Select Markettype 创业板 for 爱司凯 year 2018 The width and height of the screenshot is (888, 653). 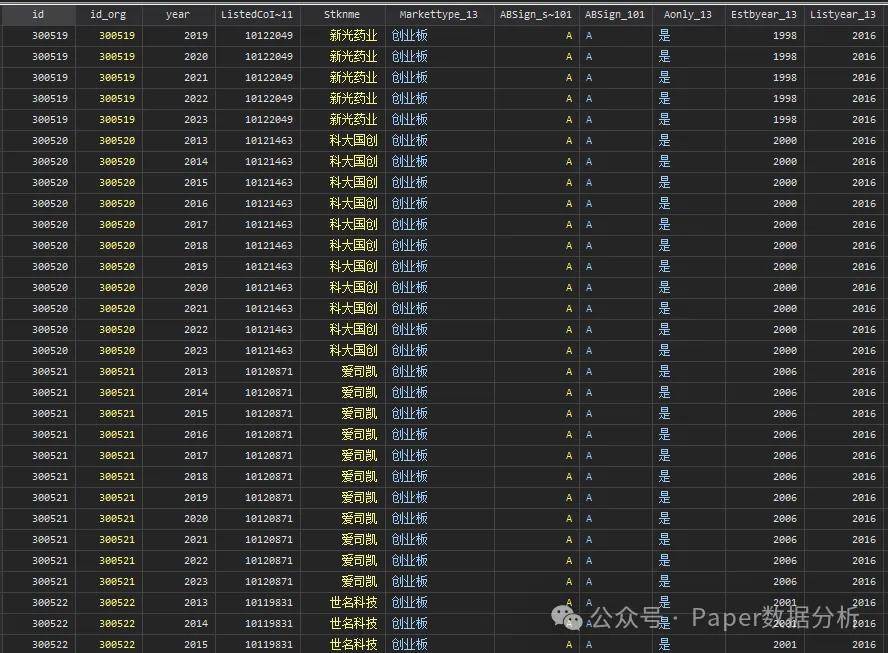tap(410, 476)
